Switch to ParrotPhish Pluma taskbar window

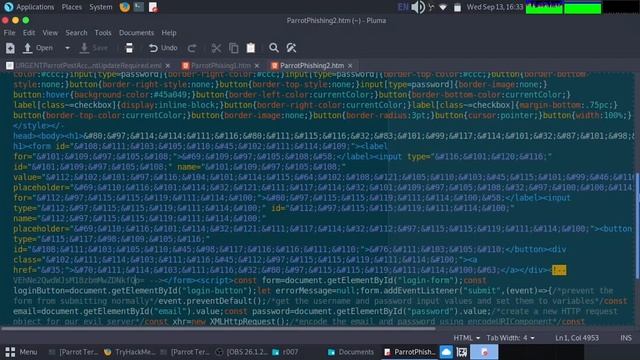pos(410,352)
